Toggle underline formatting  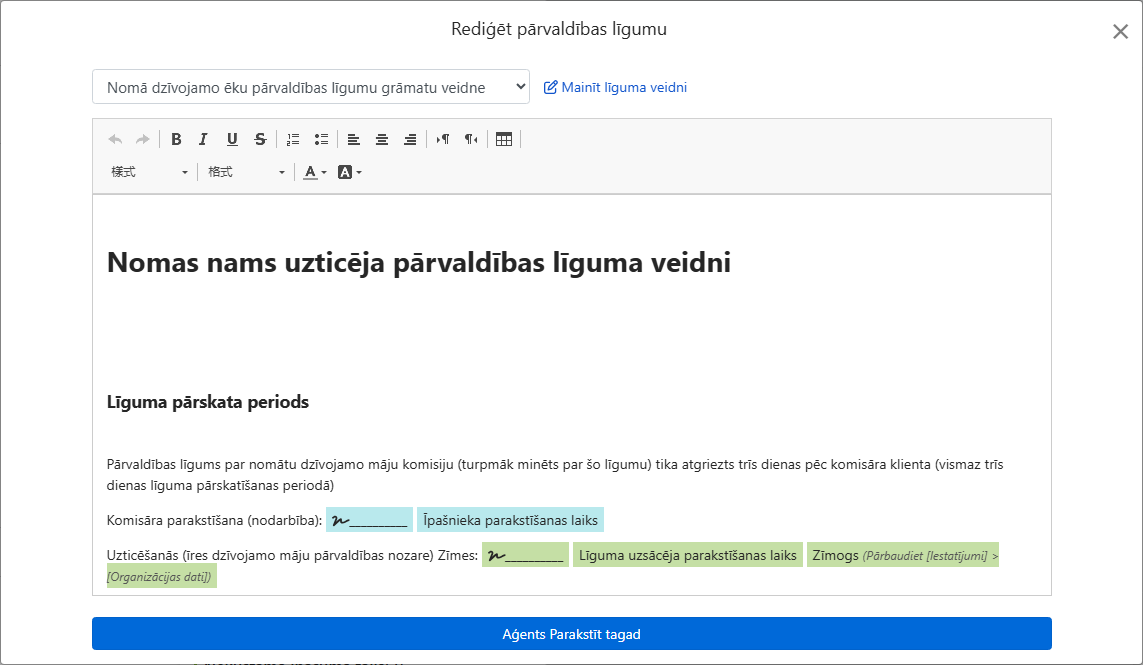point(232,139)
